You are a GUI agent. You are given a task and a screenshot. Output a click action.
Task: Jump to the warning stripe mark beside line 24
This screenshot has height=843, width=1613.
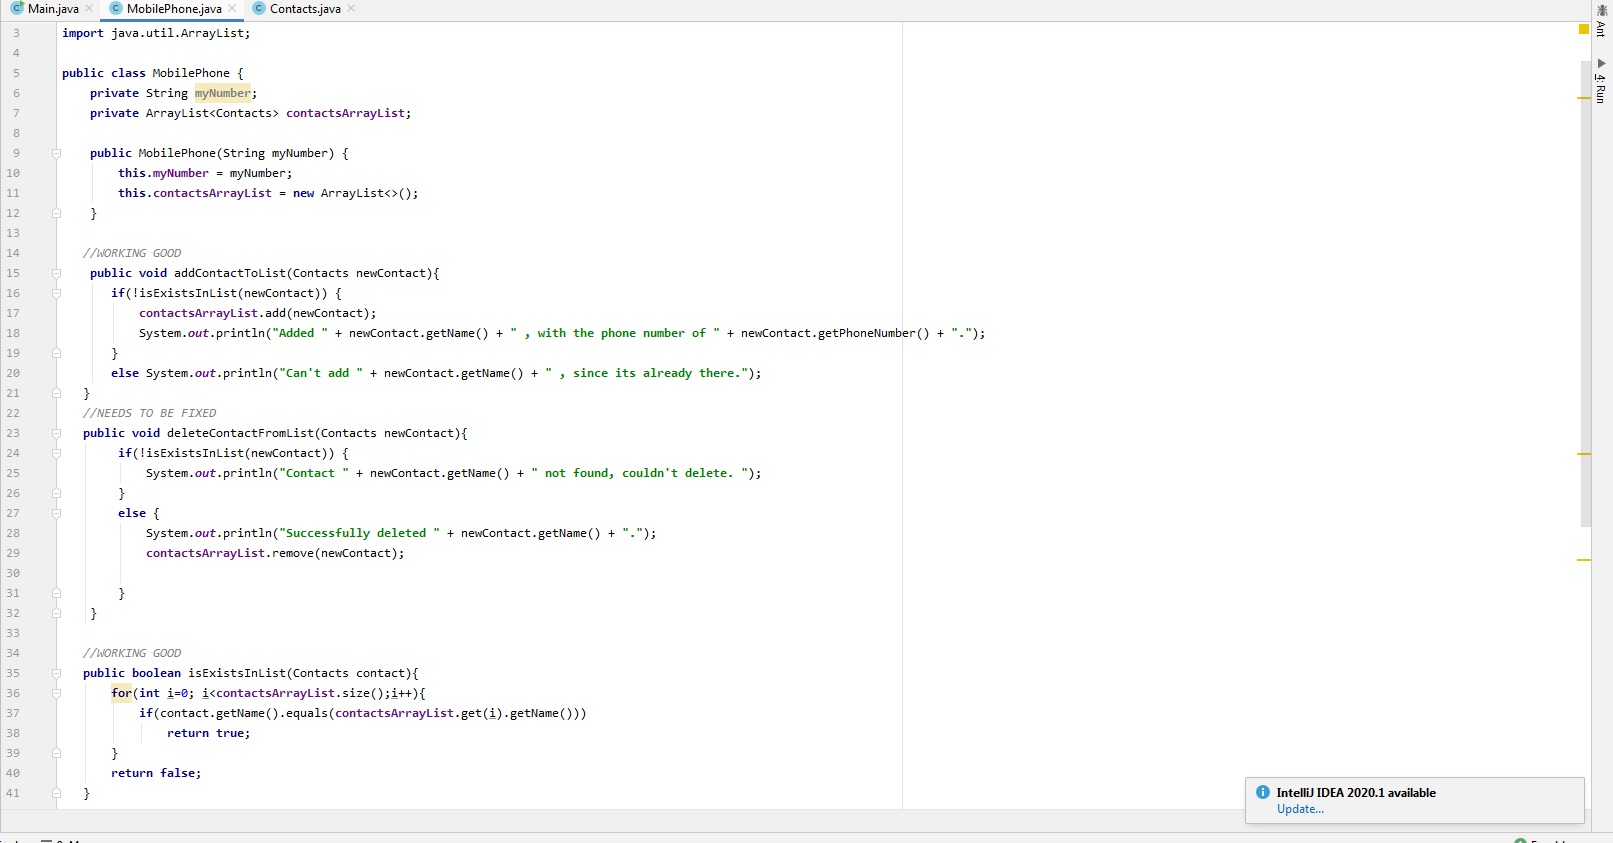click(1584, 454)
